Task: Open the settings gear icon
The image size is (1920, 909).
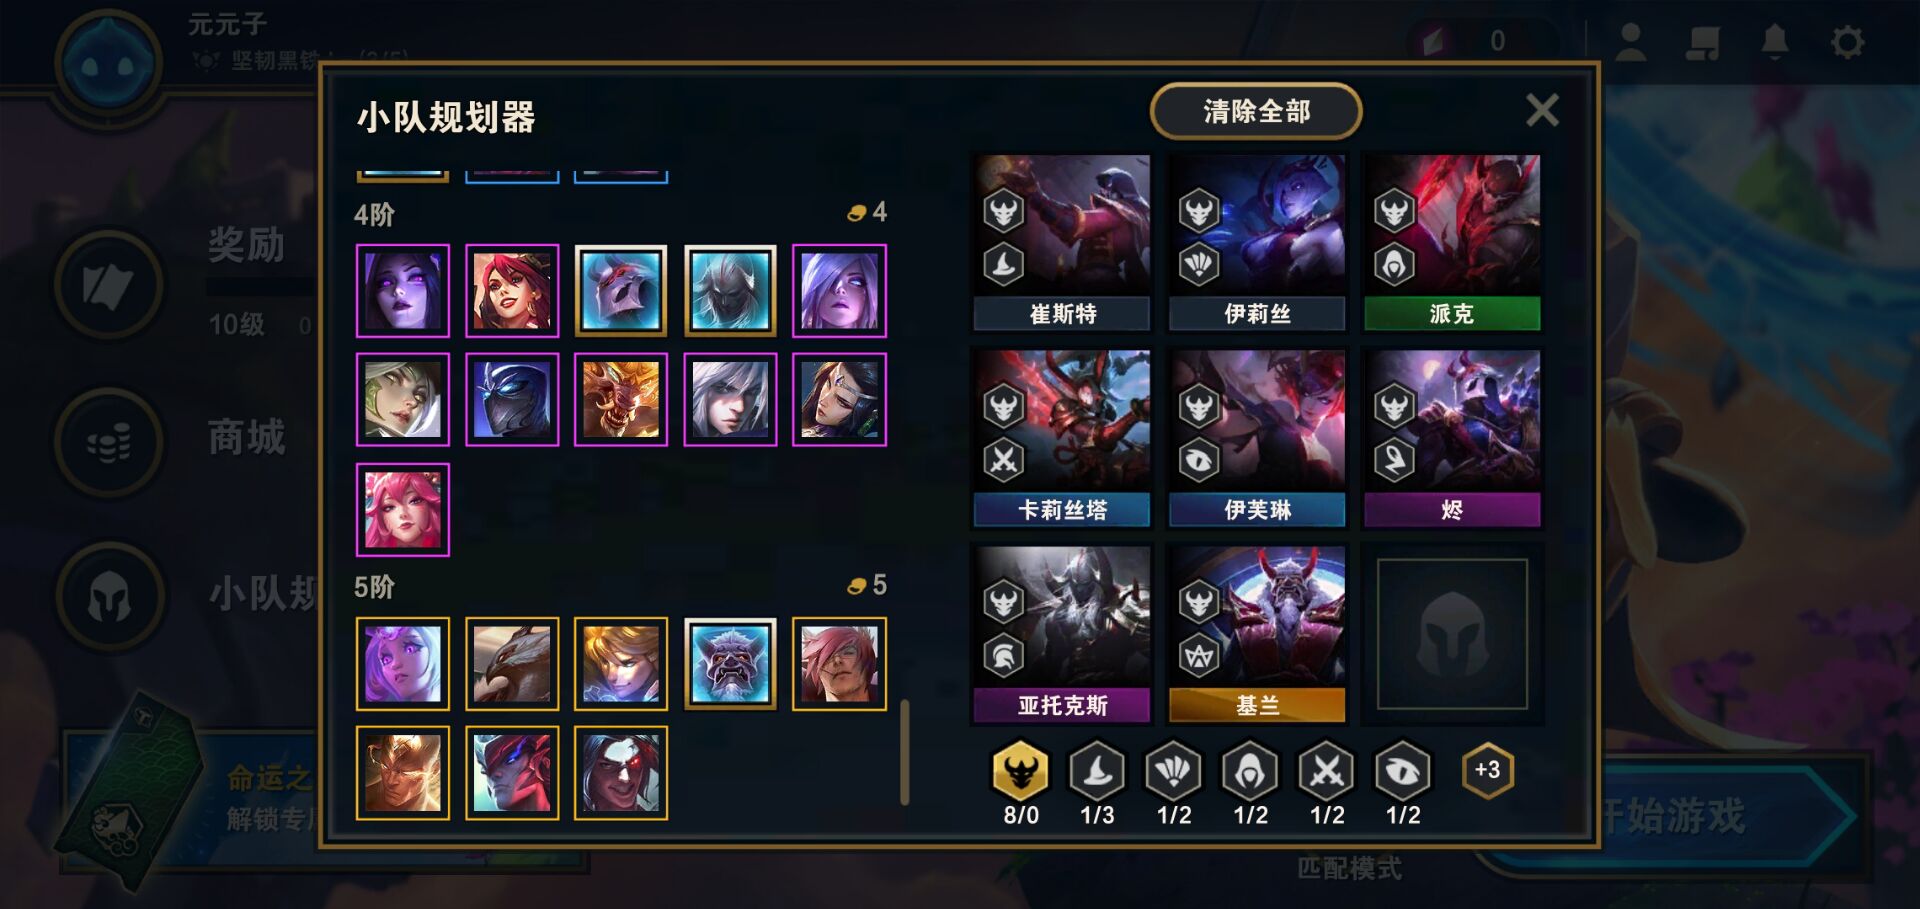Action: tap(1847, 42)
